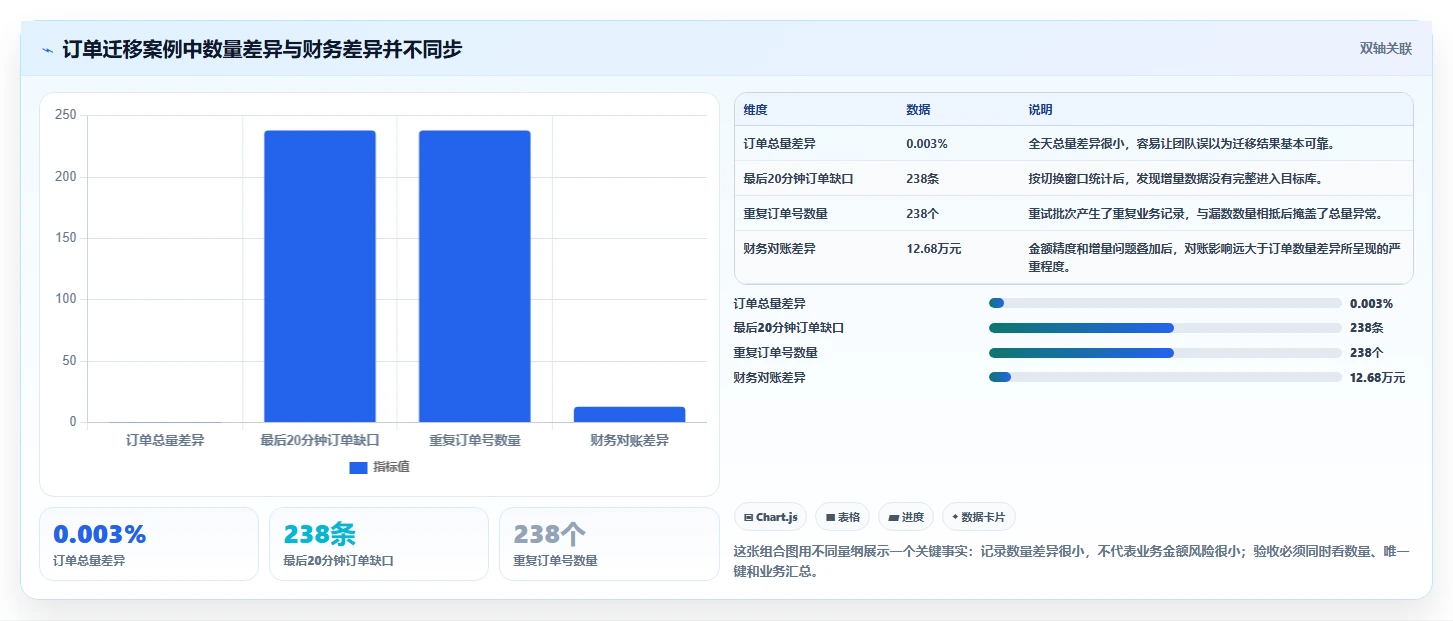Click the 维度 column header
1453x621 pixels.
tap(755, 110)
